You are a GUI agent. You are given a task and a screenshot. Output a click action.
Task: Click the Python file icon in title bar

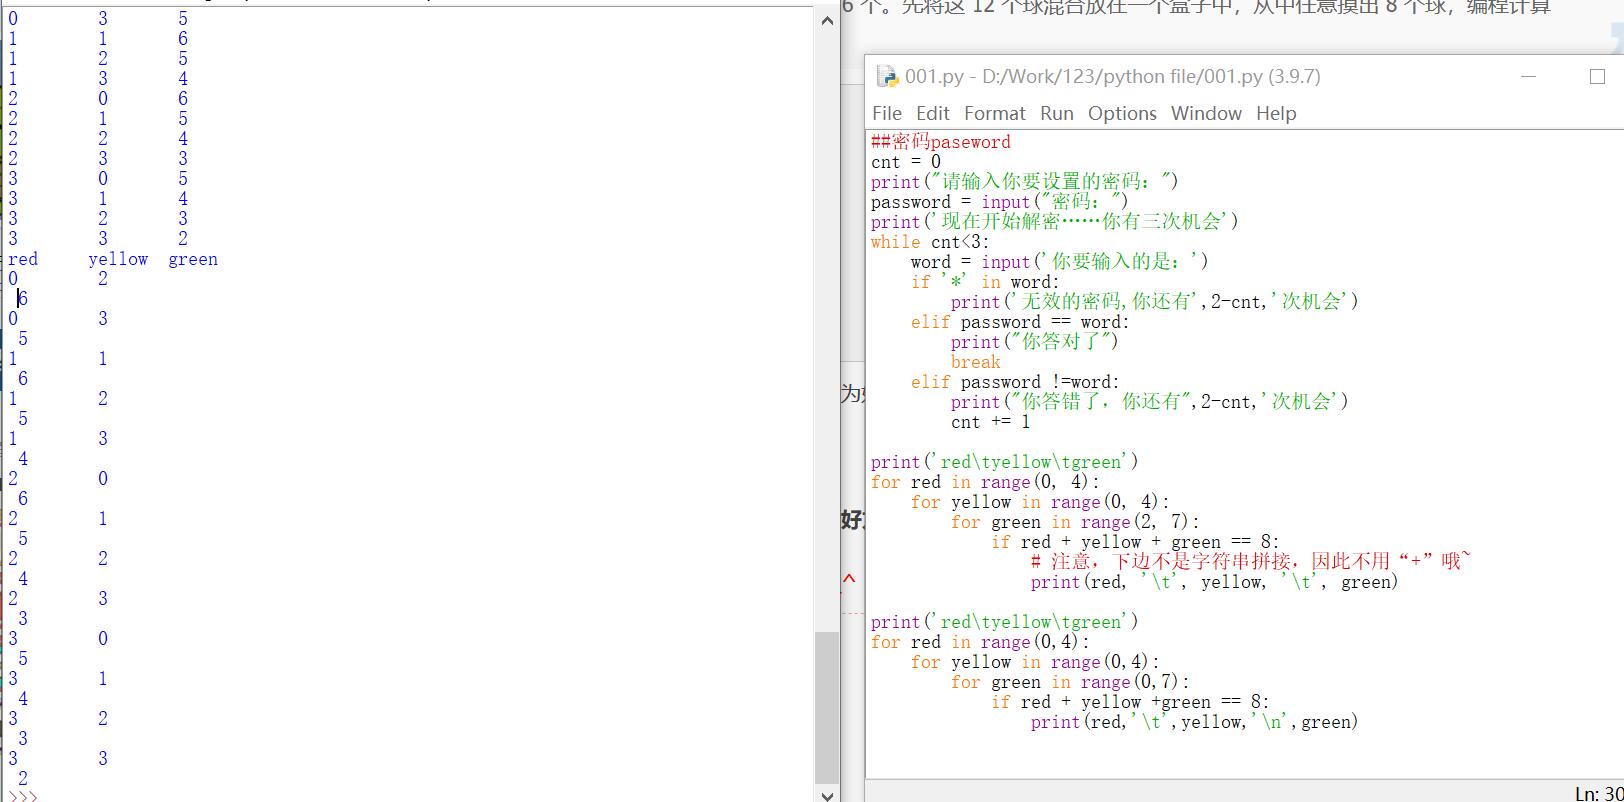tap(887, 76)
